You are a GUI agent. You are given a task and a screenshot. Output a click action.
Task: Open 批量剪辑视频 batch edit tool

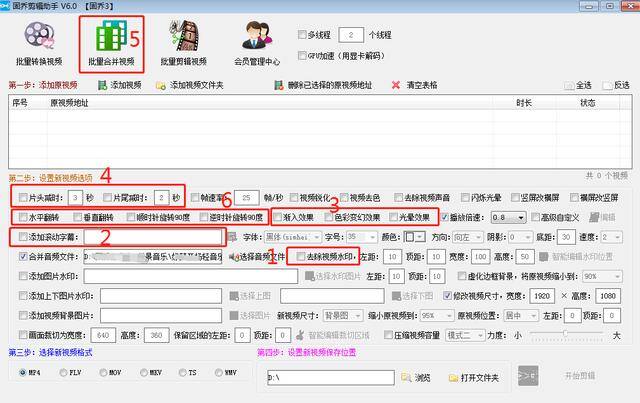pyautogui.click(x=184, y=44)
